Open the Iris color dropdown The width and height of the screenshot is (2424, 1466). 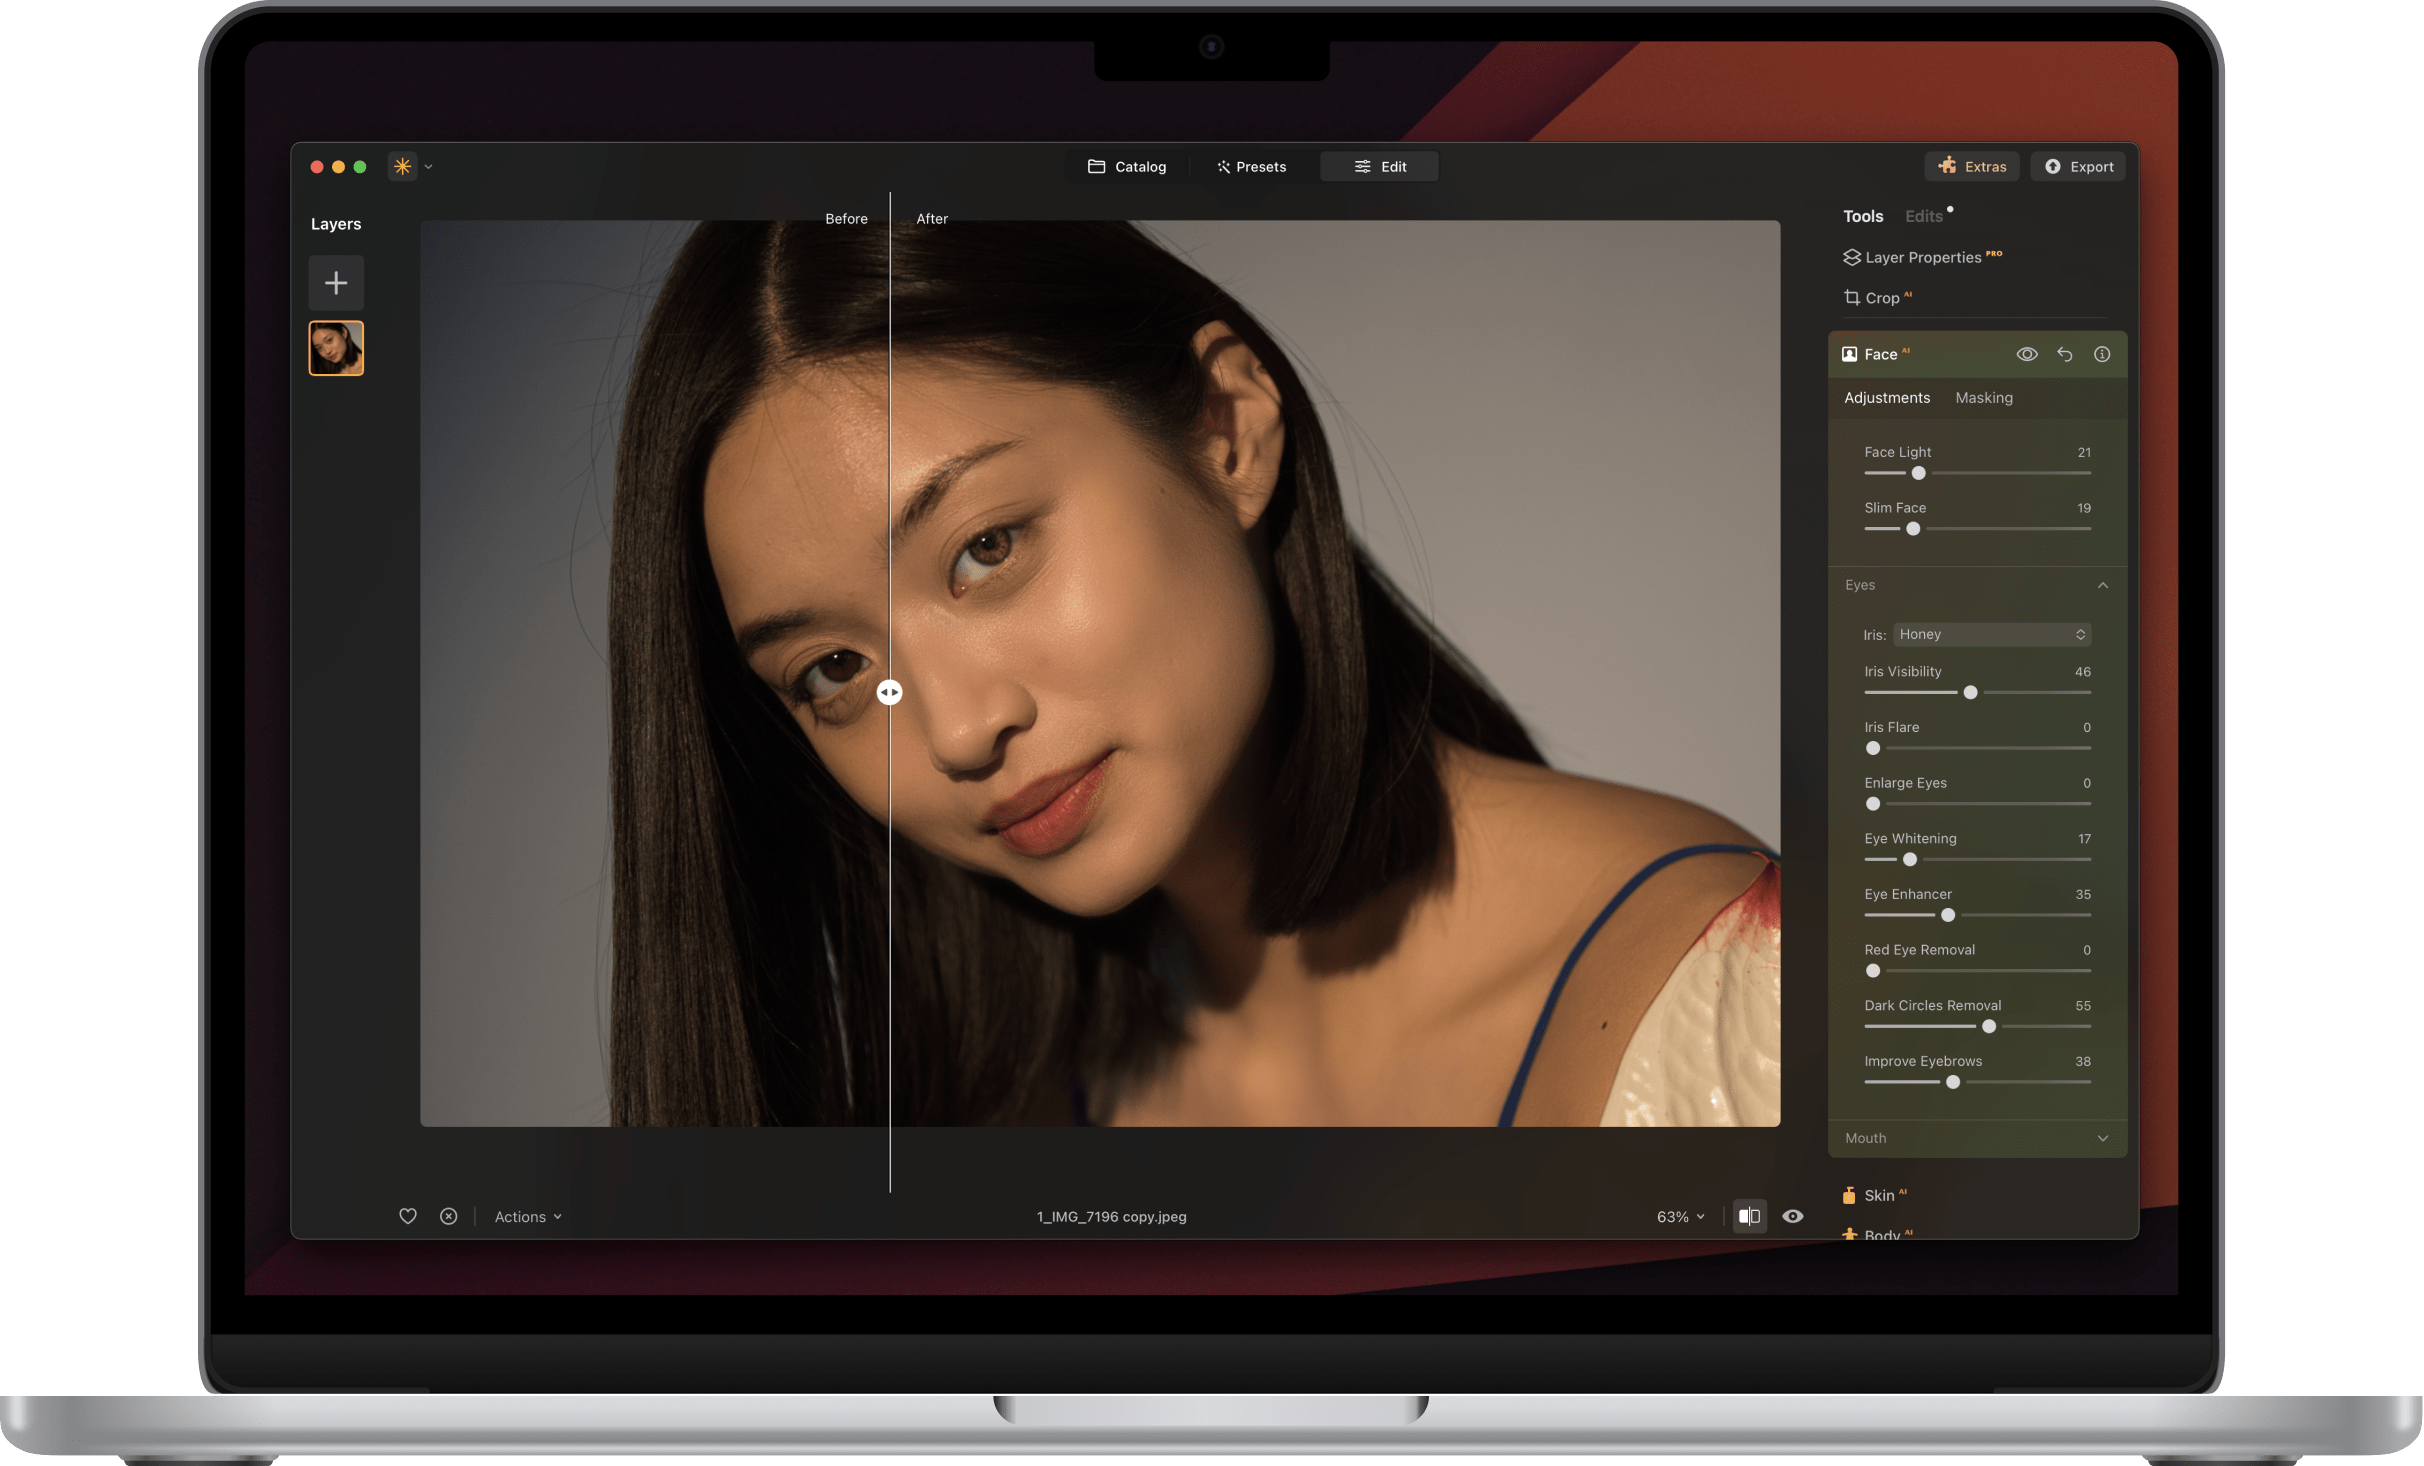(x=1991, y=634)
